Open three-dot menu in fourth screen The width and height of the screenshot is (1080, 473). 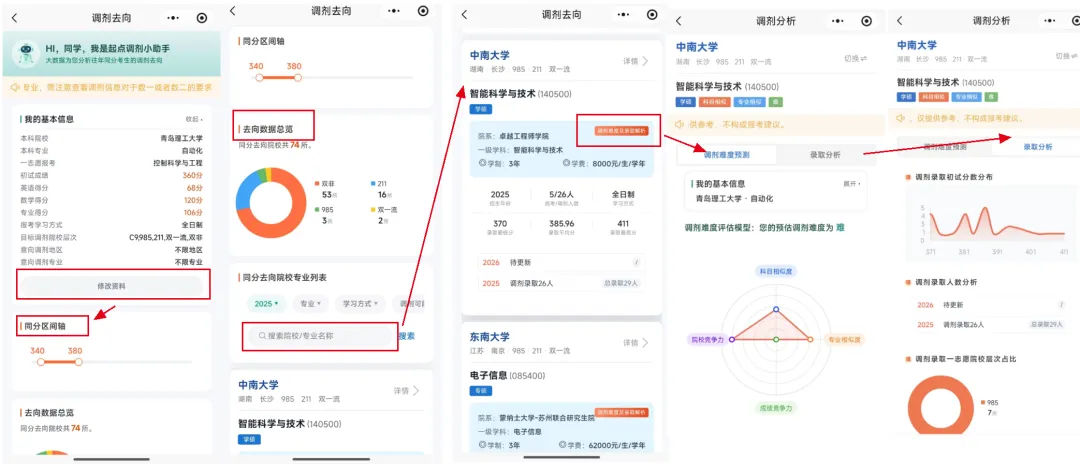point(838,21)
